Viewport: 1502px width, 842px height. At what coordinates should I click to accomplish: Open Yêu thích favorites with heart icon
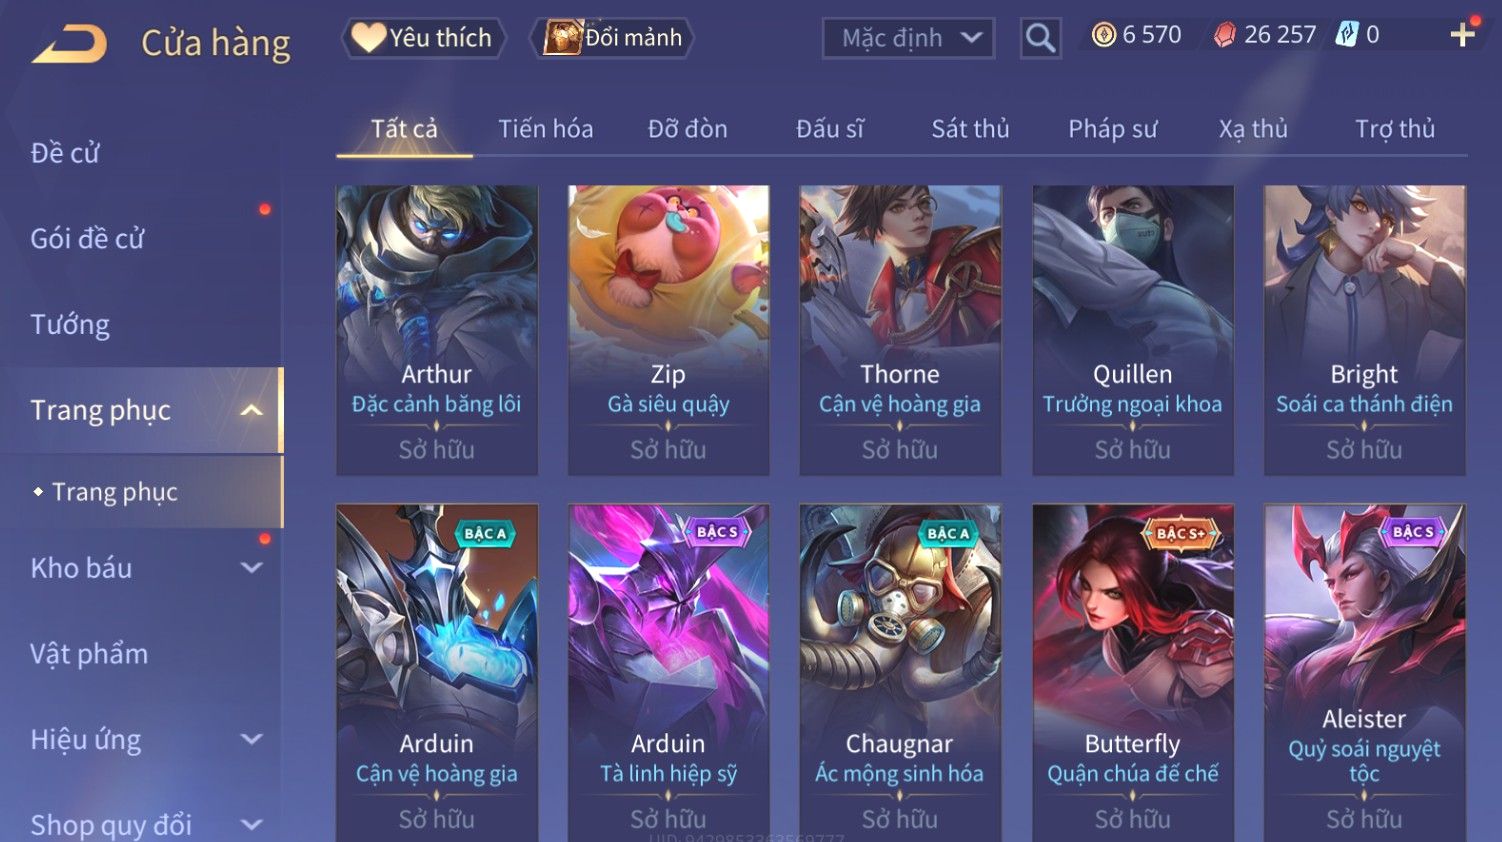424,38
